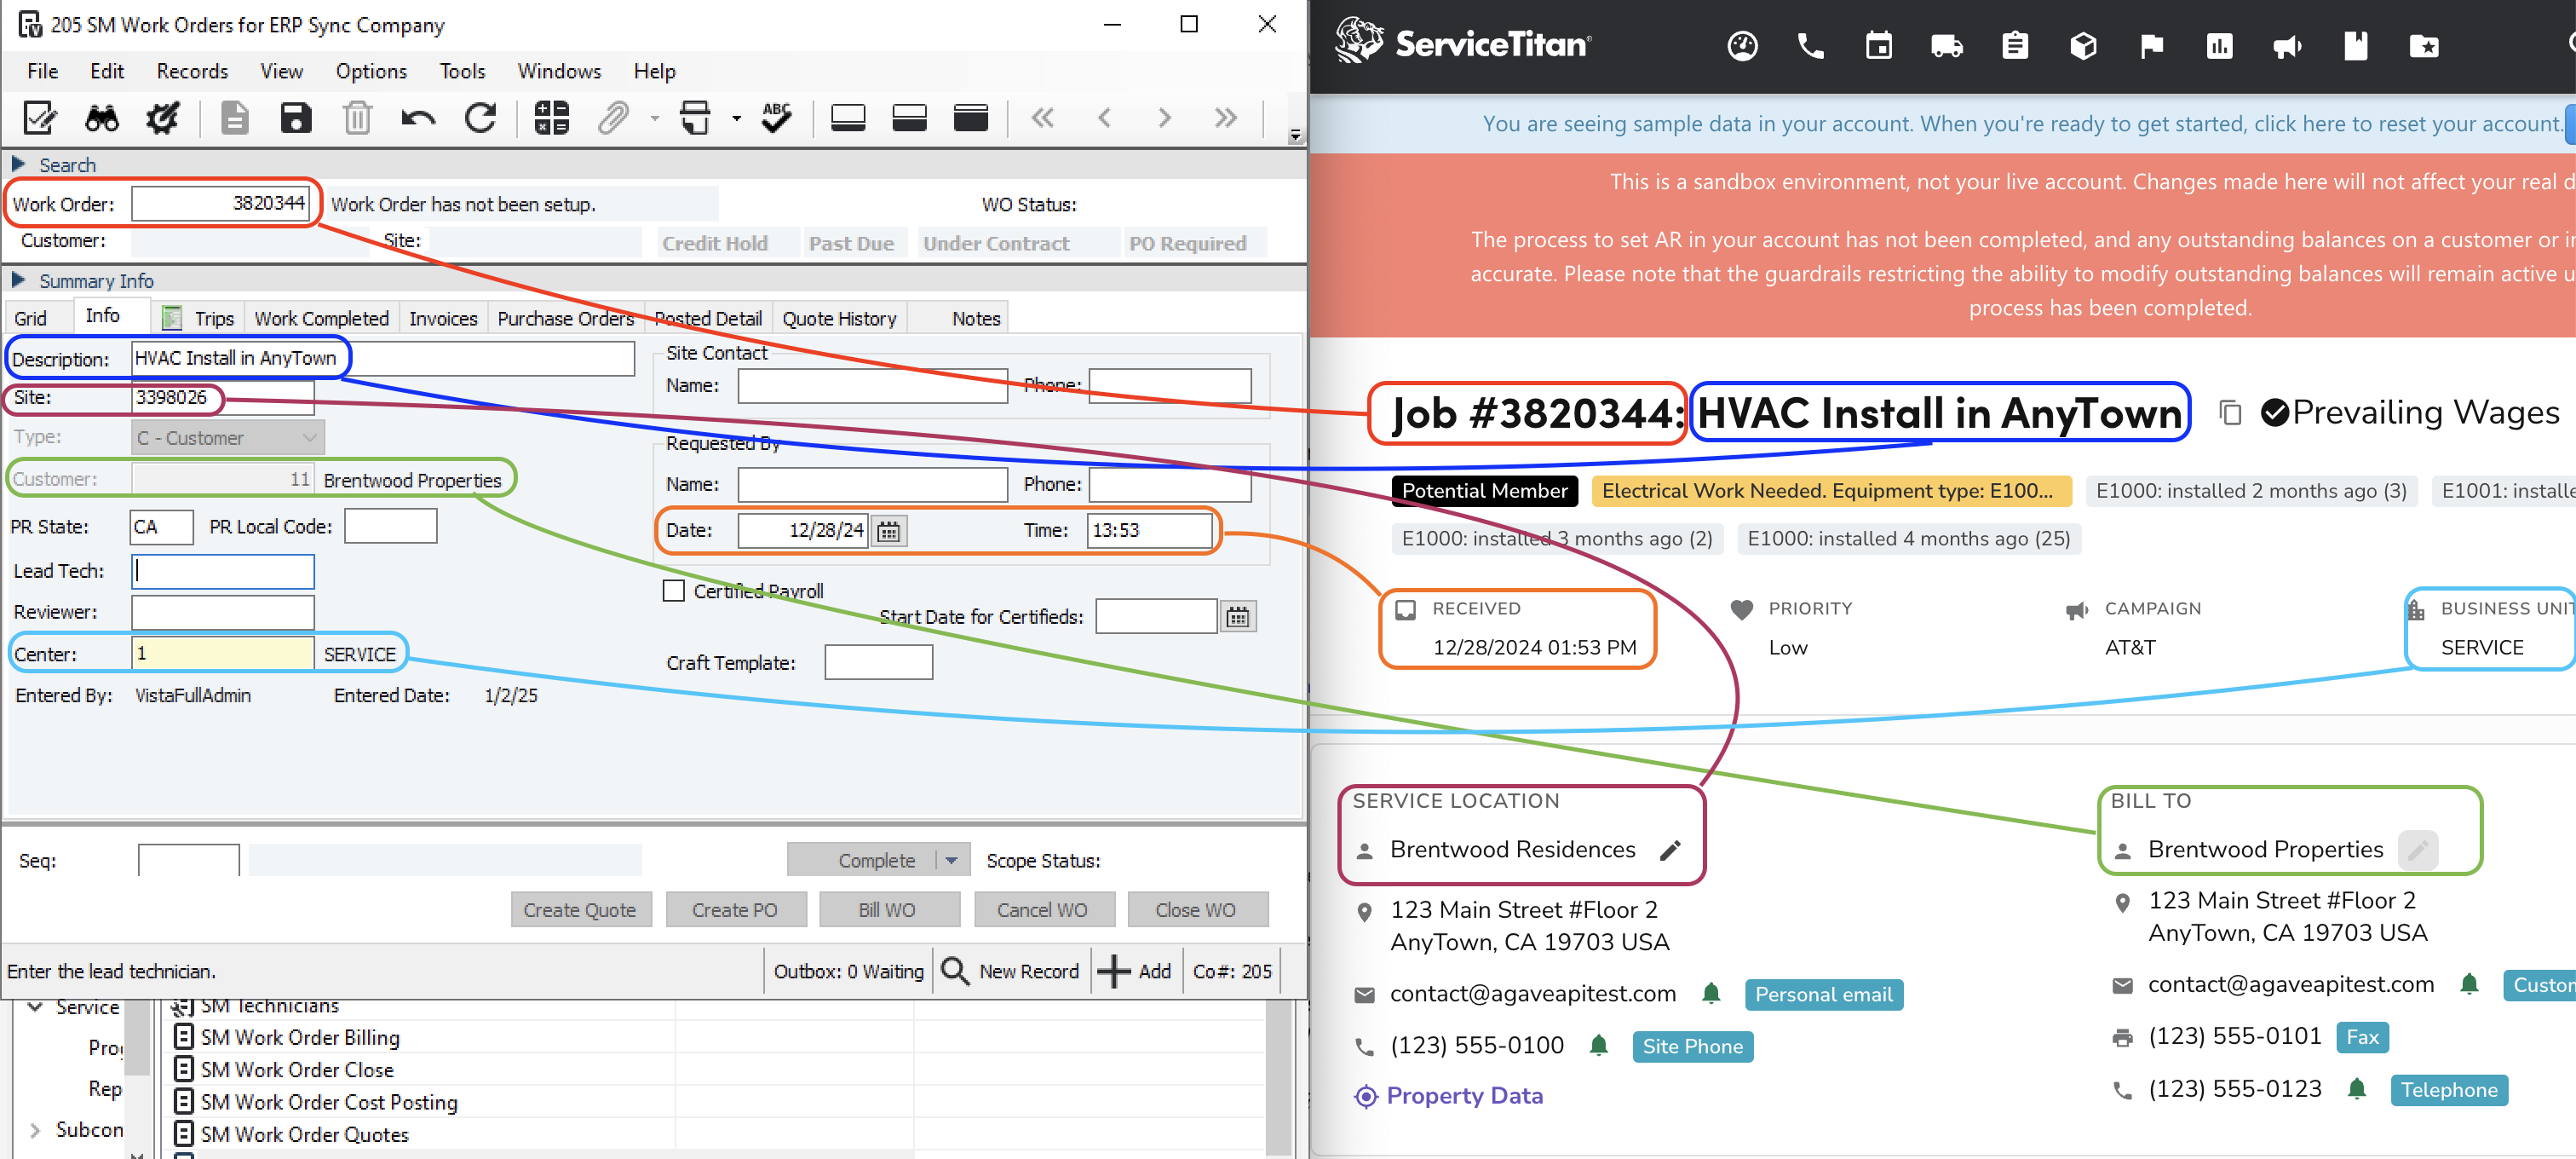
Task: Jump to first record double-left arrow
Action: [1042, 118]
